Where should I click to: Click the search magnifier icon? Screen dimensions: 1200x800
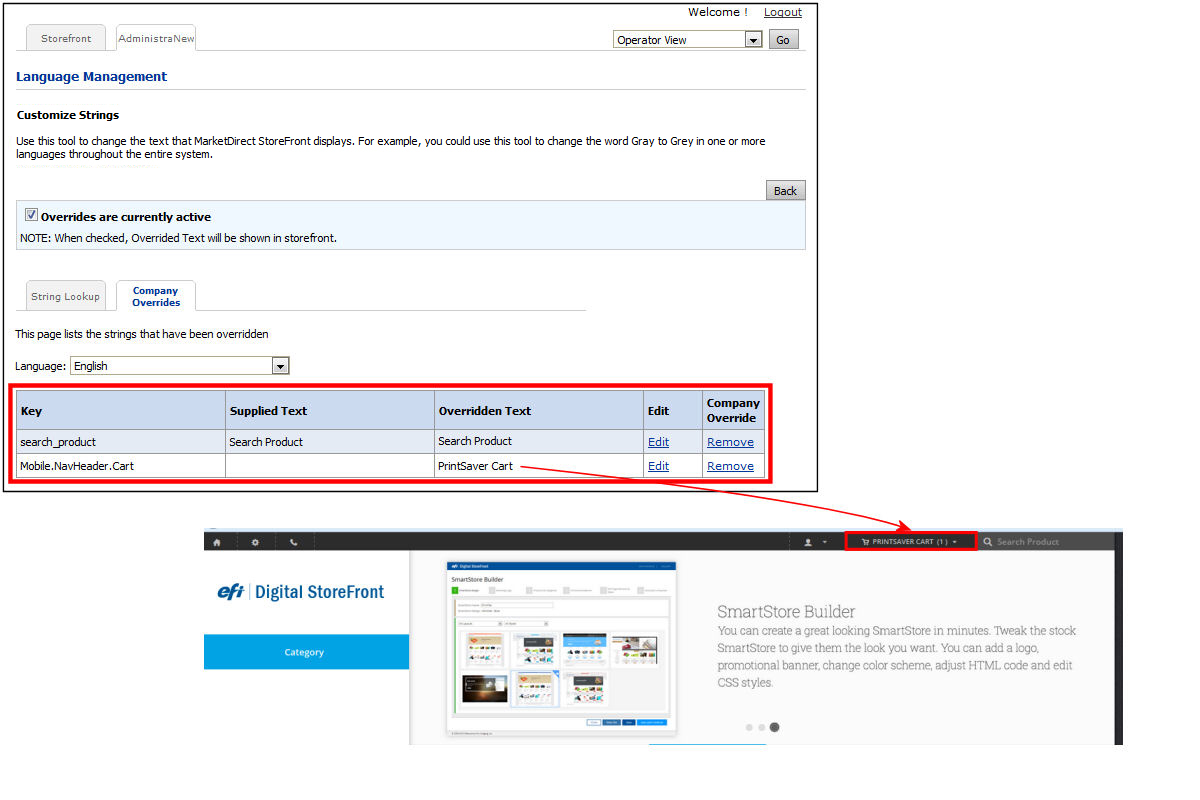pos(987,542)
